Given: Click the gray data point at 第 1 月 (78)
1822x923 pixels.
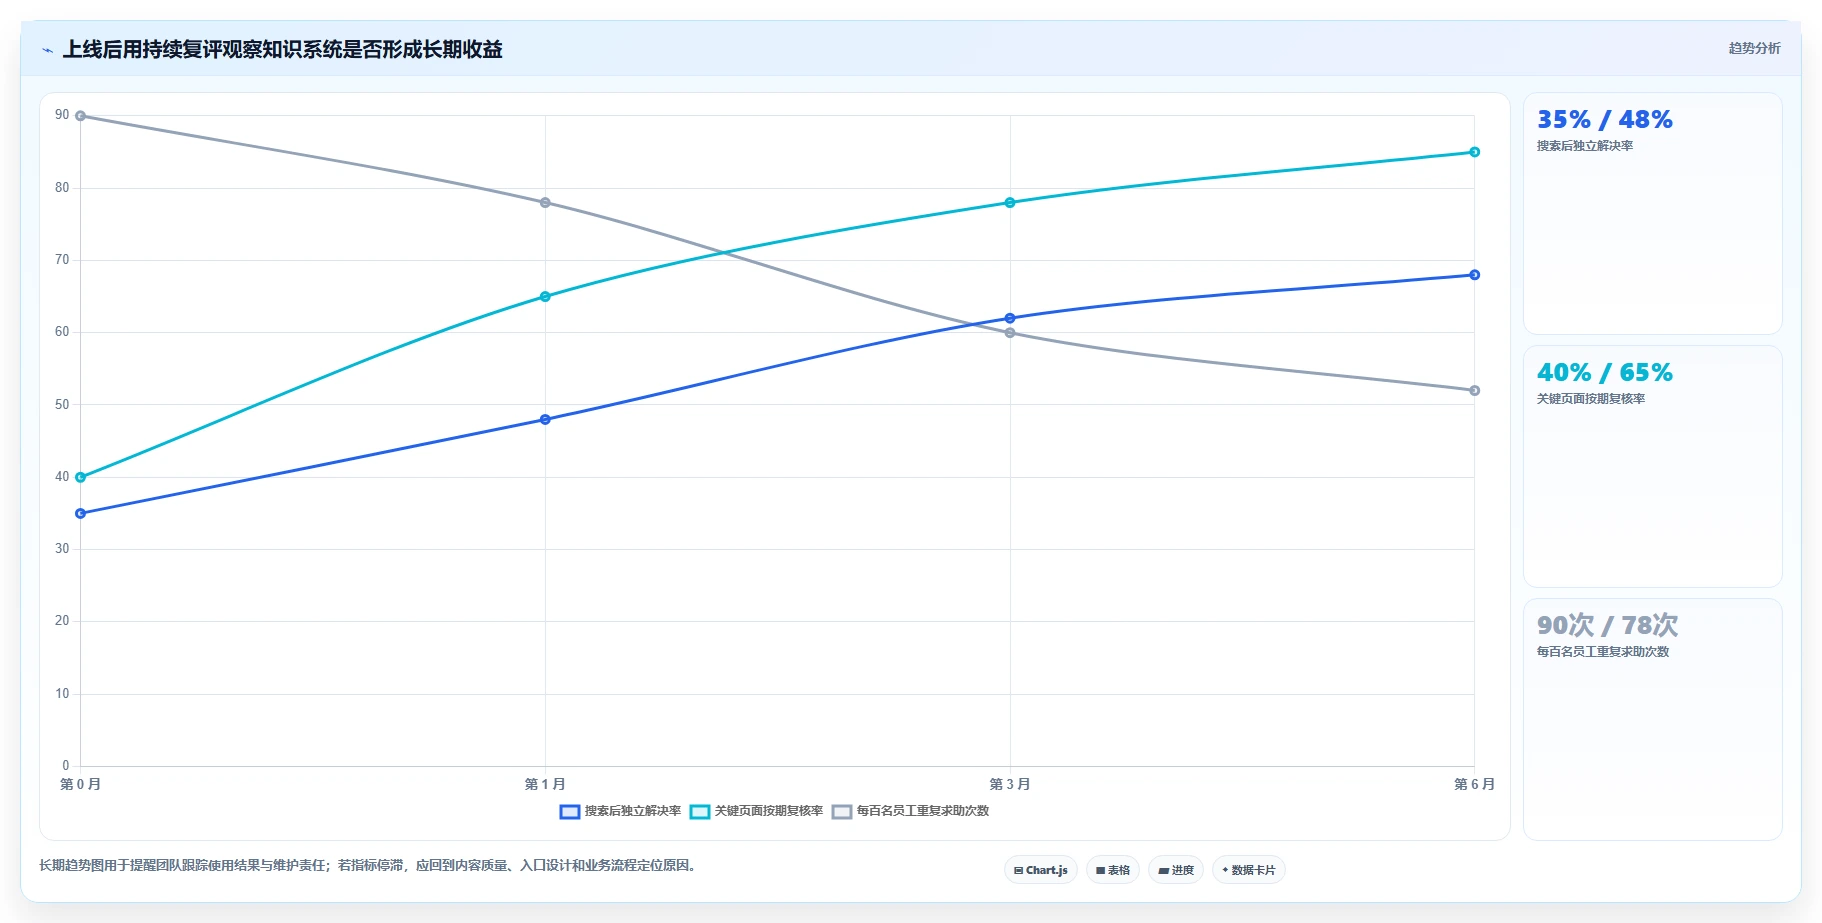Looking at the screenshot, I should click(x=545, y=203).
